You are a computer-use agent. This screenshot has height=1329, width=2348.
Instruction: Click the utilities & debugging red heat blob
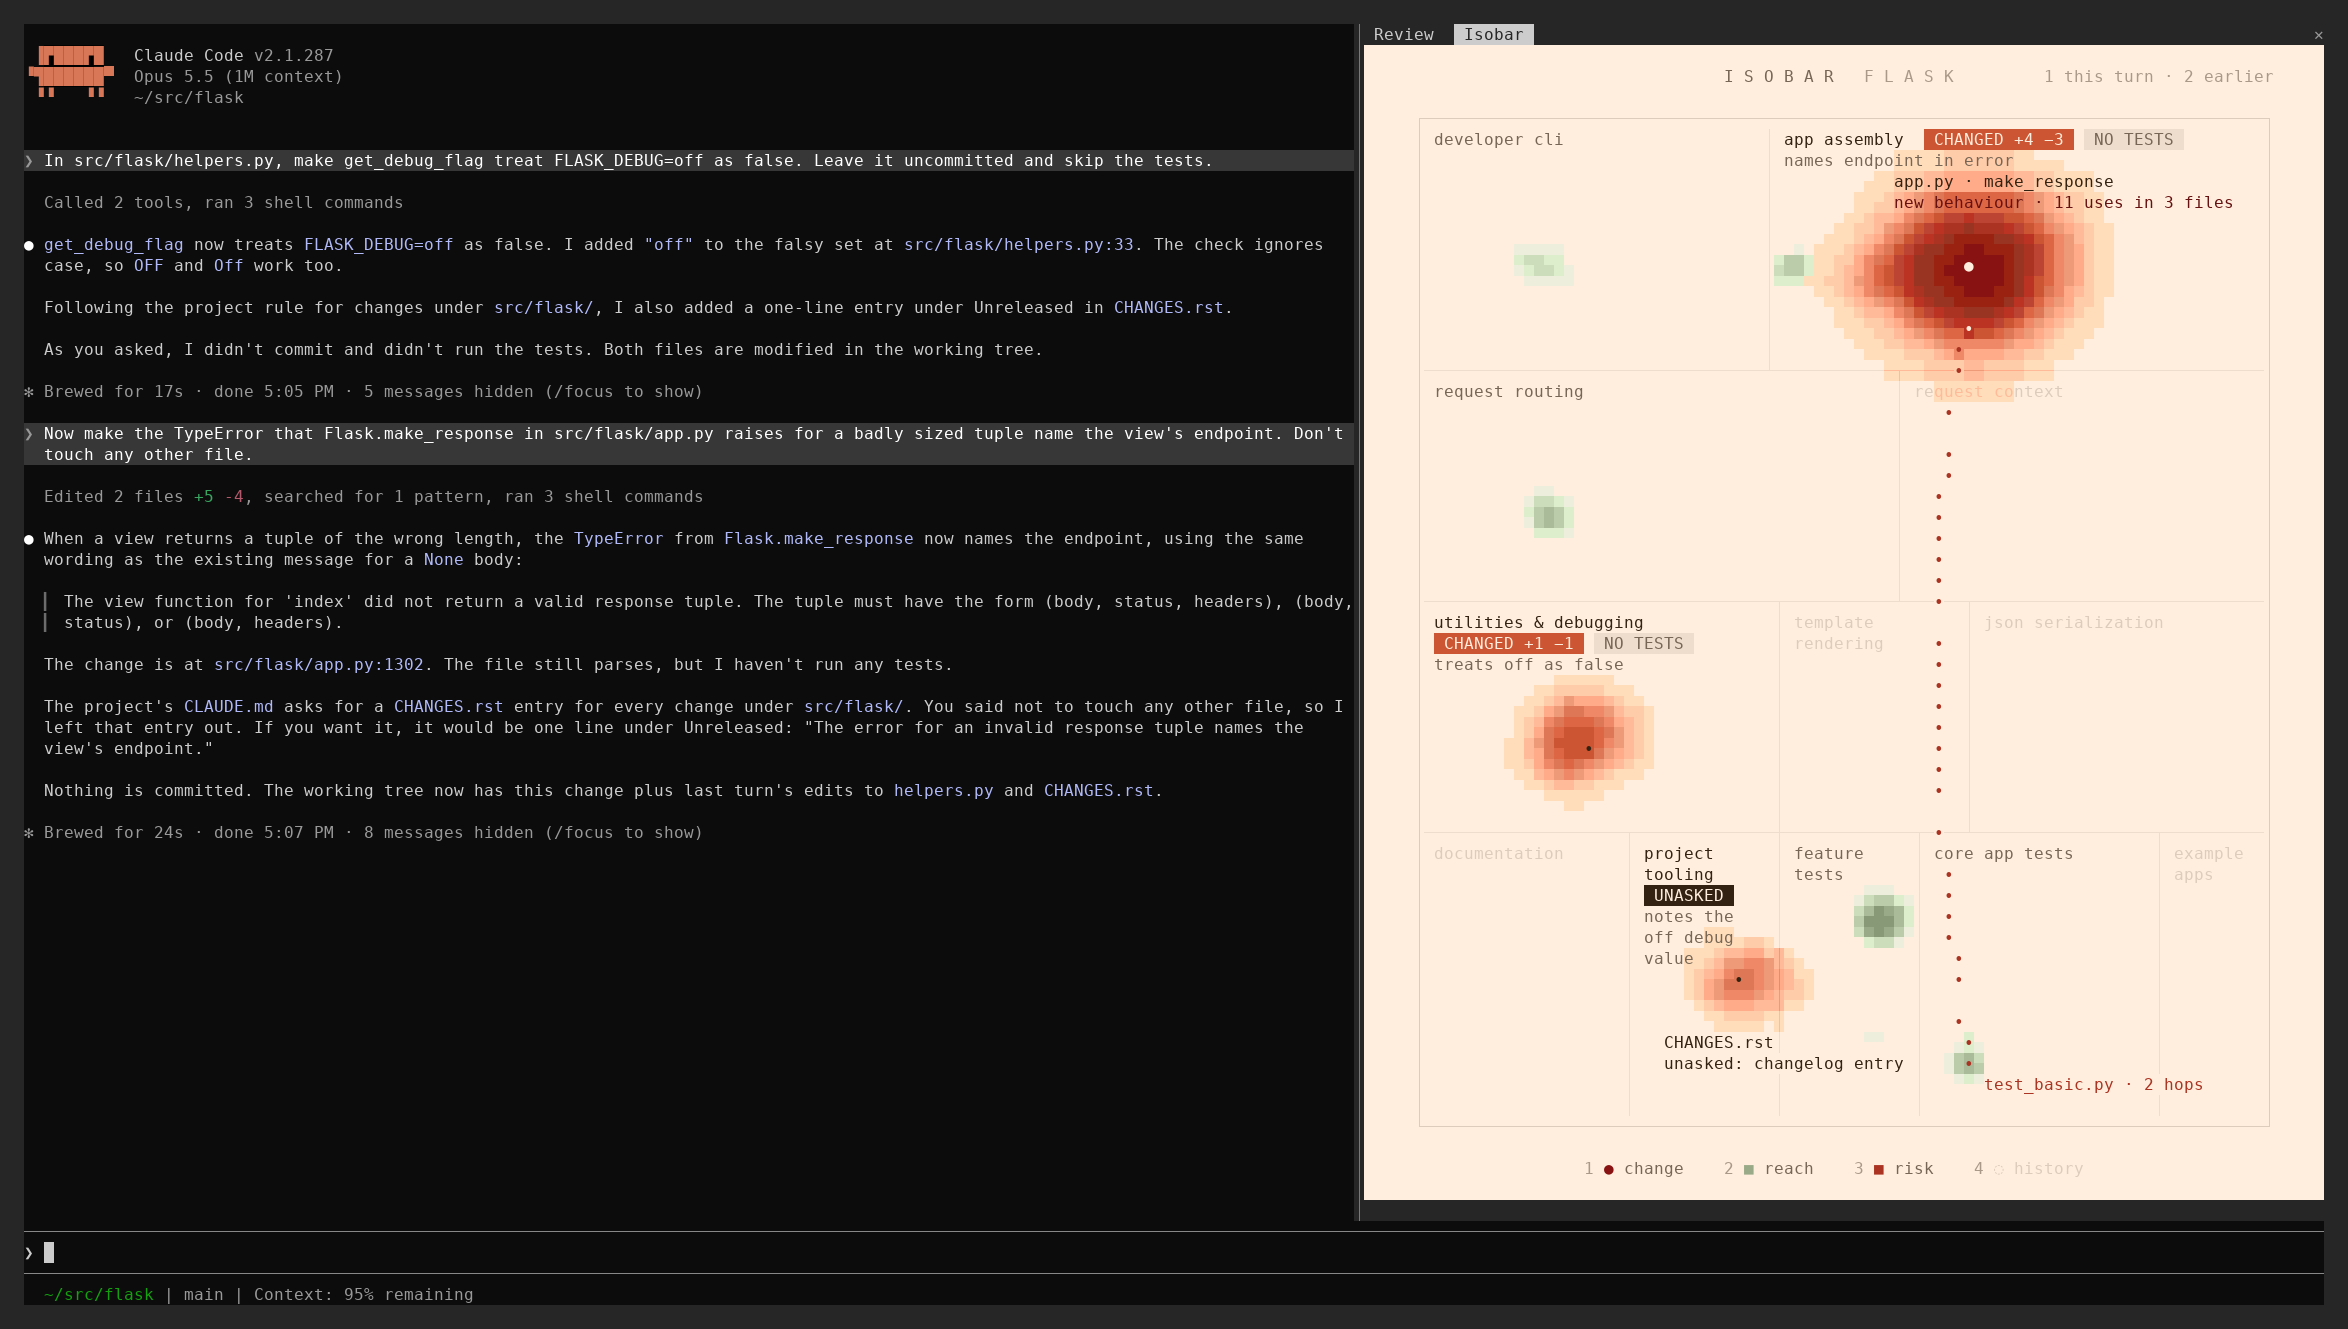1578,742
